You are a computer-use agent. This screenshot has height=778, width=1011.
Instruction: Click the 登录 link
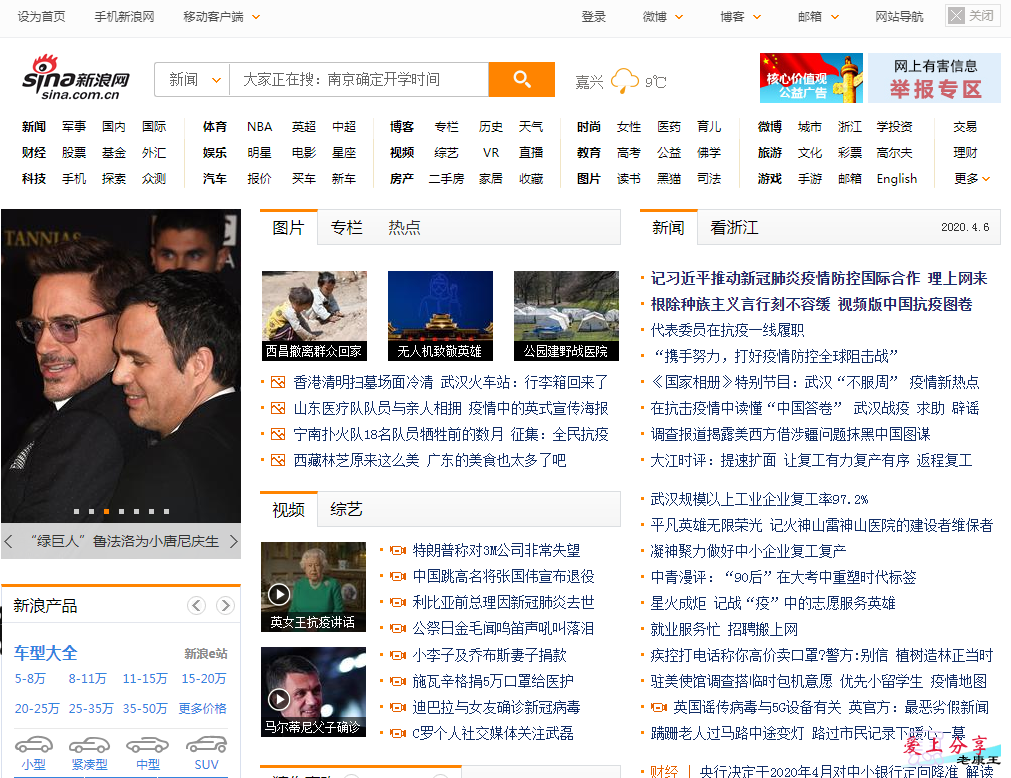click(x=594, y=17)
